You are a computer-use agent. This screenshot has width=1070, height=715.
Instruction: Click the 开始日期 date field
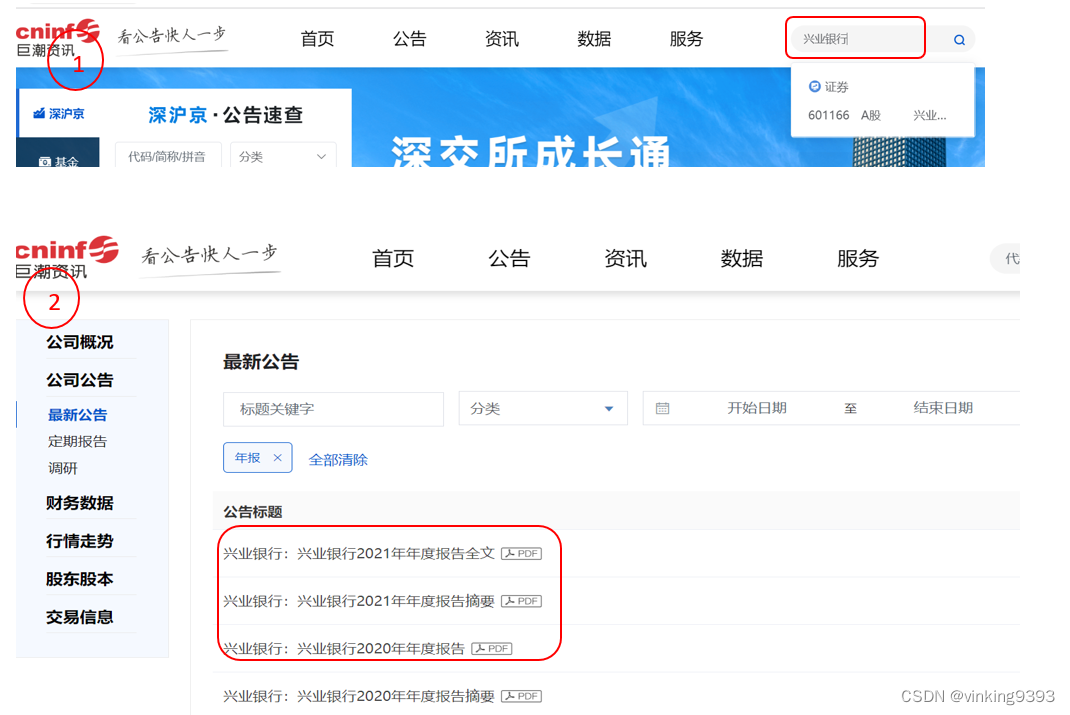coord(757,408)
